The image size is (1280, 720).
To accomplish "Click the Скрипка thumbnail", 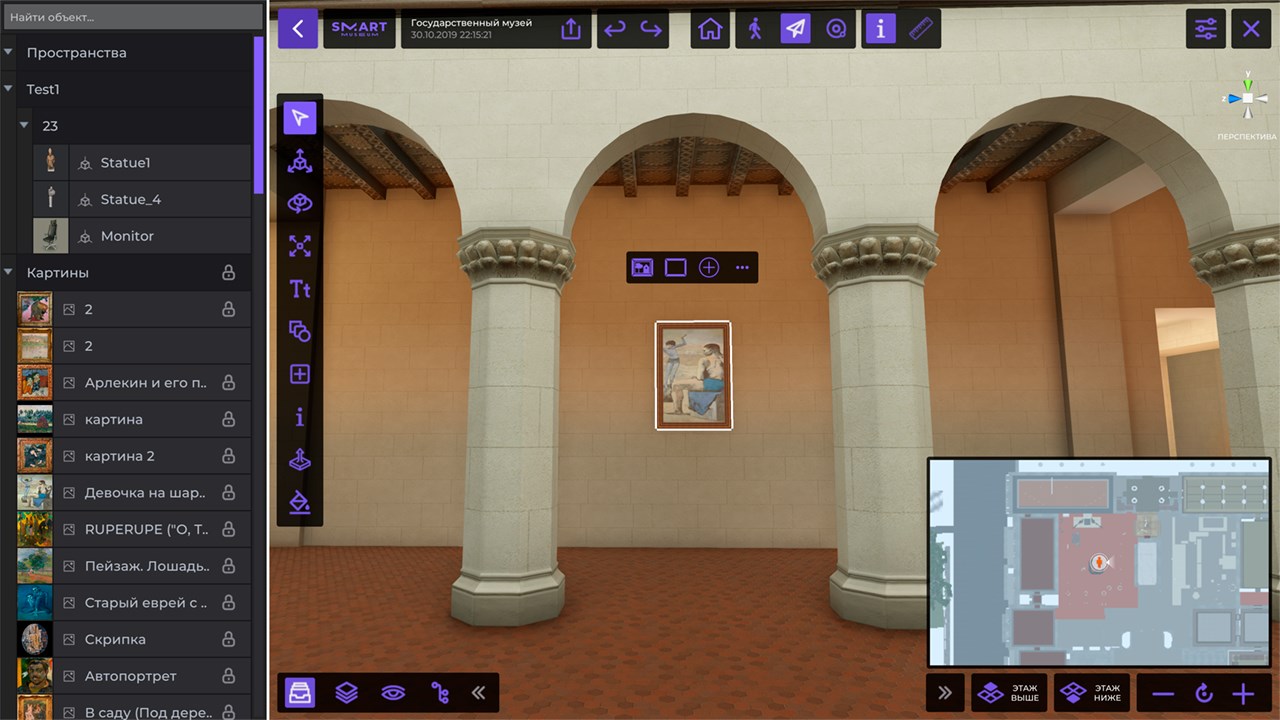I will [35, 639].
